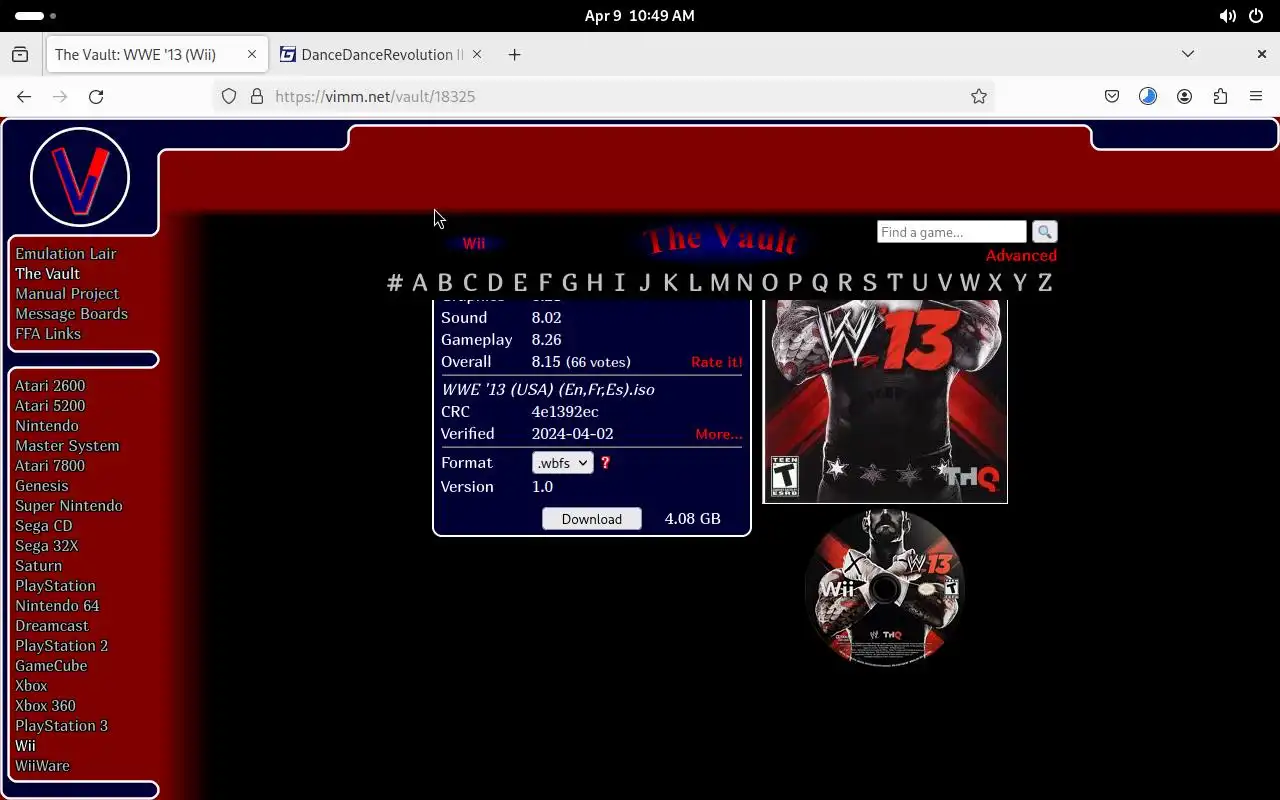Select GameCube system
1280x800 pixels.
[x=51, y=666]
